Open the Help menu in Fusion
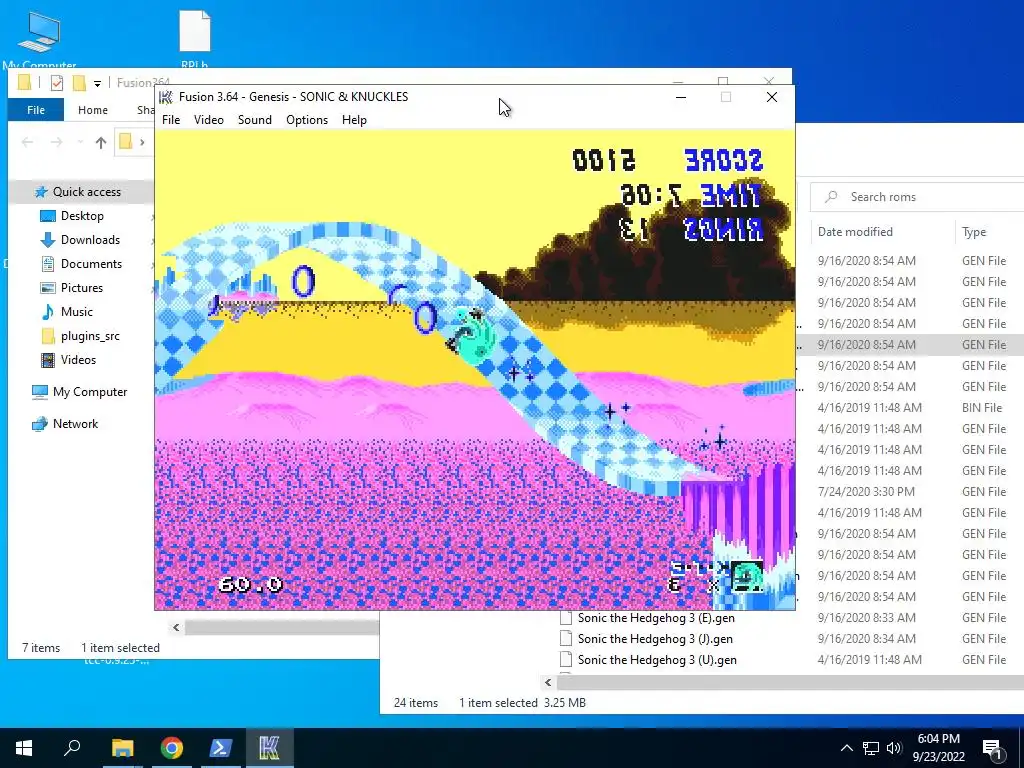The height and width of the screenshot is (768, 1024). coord(354,120)
